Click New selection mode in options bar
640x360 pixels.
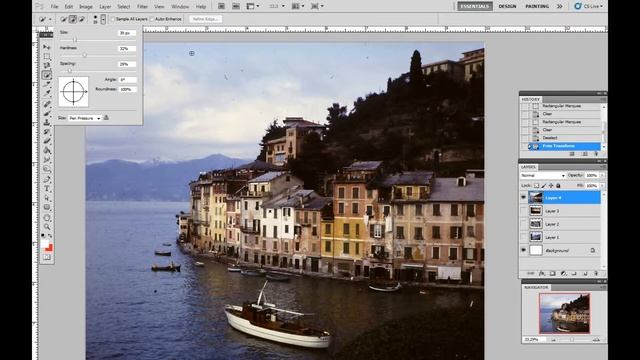[x=64, y=19]
